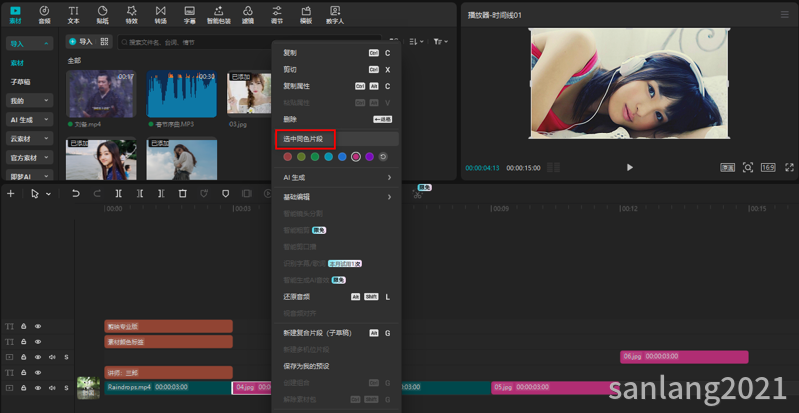The image size is (799, 413).
Task: Expand the 我的 sidebar dropdown
Action: click(30, 101)
